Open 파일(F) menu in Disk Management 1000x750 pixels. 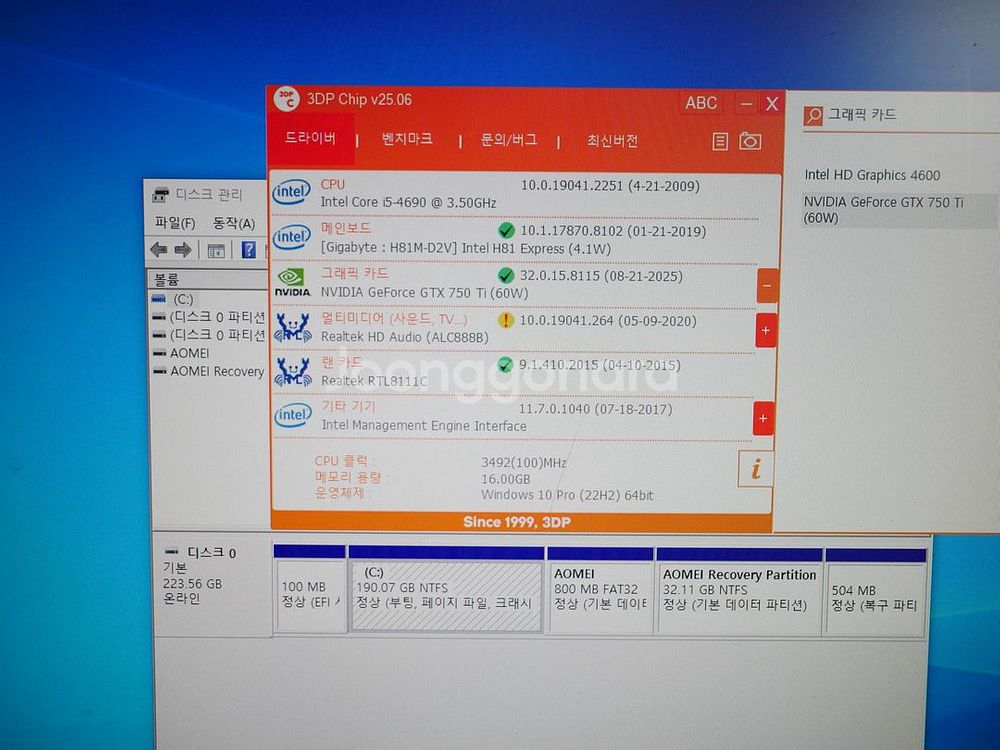pos(175,223)
